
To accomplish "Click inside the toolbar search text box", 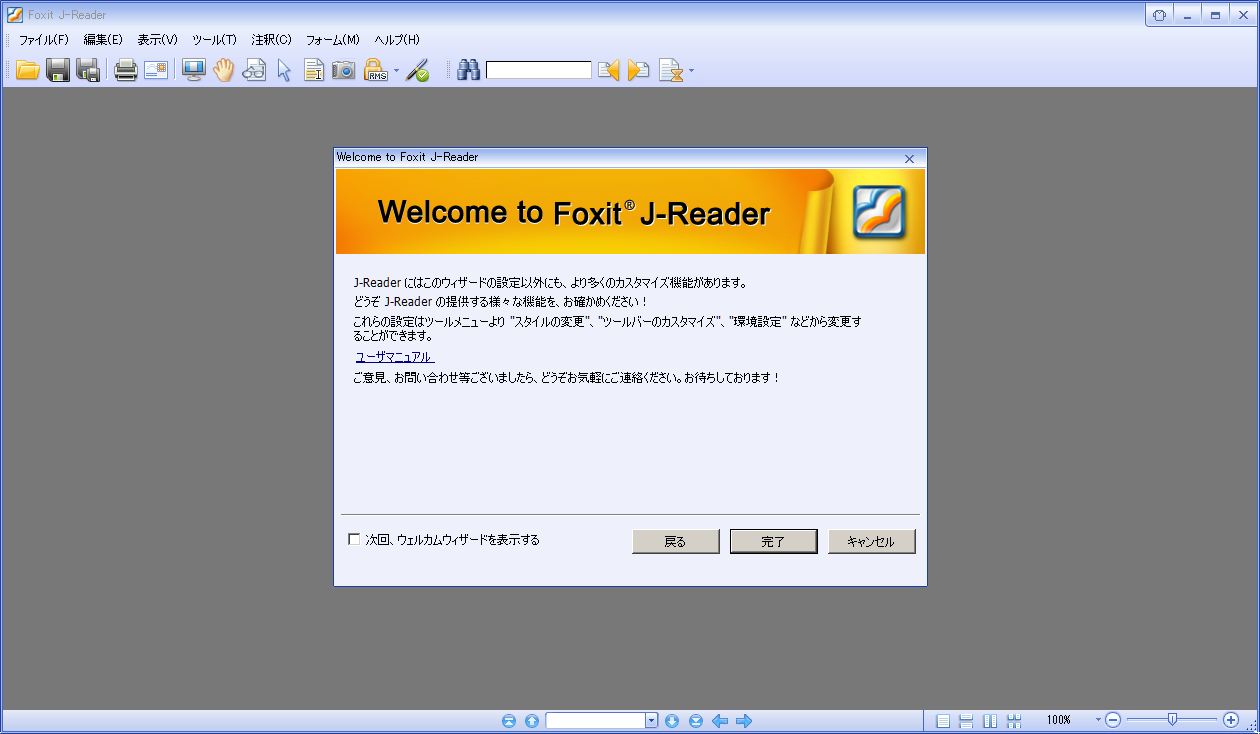I will [x=539, y=70].
